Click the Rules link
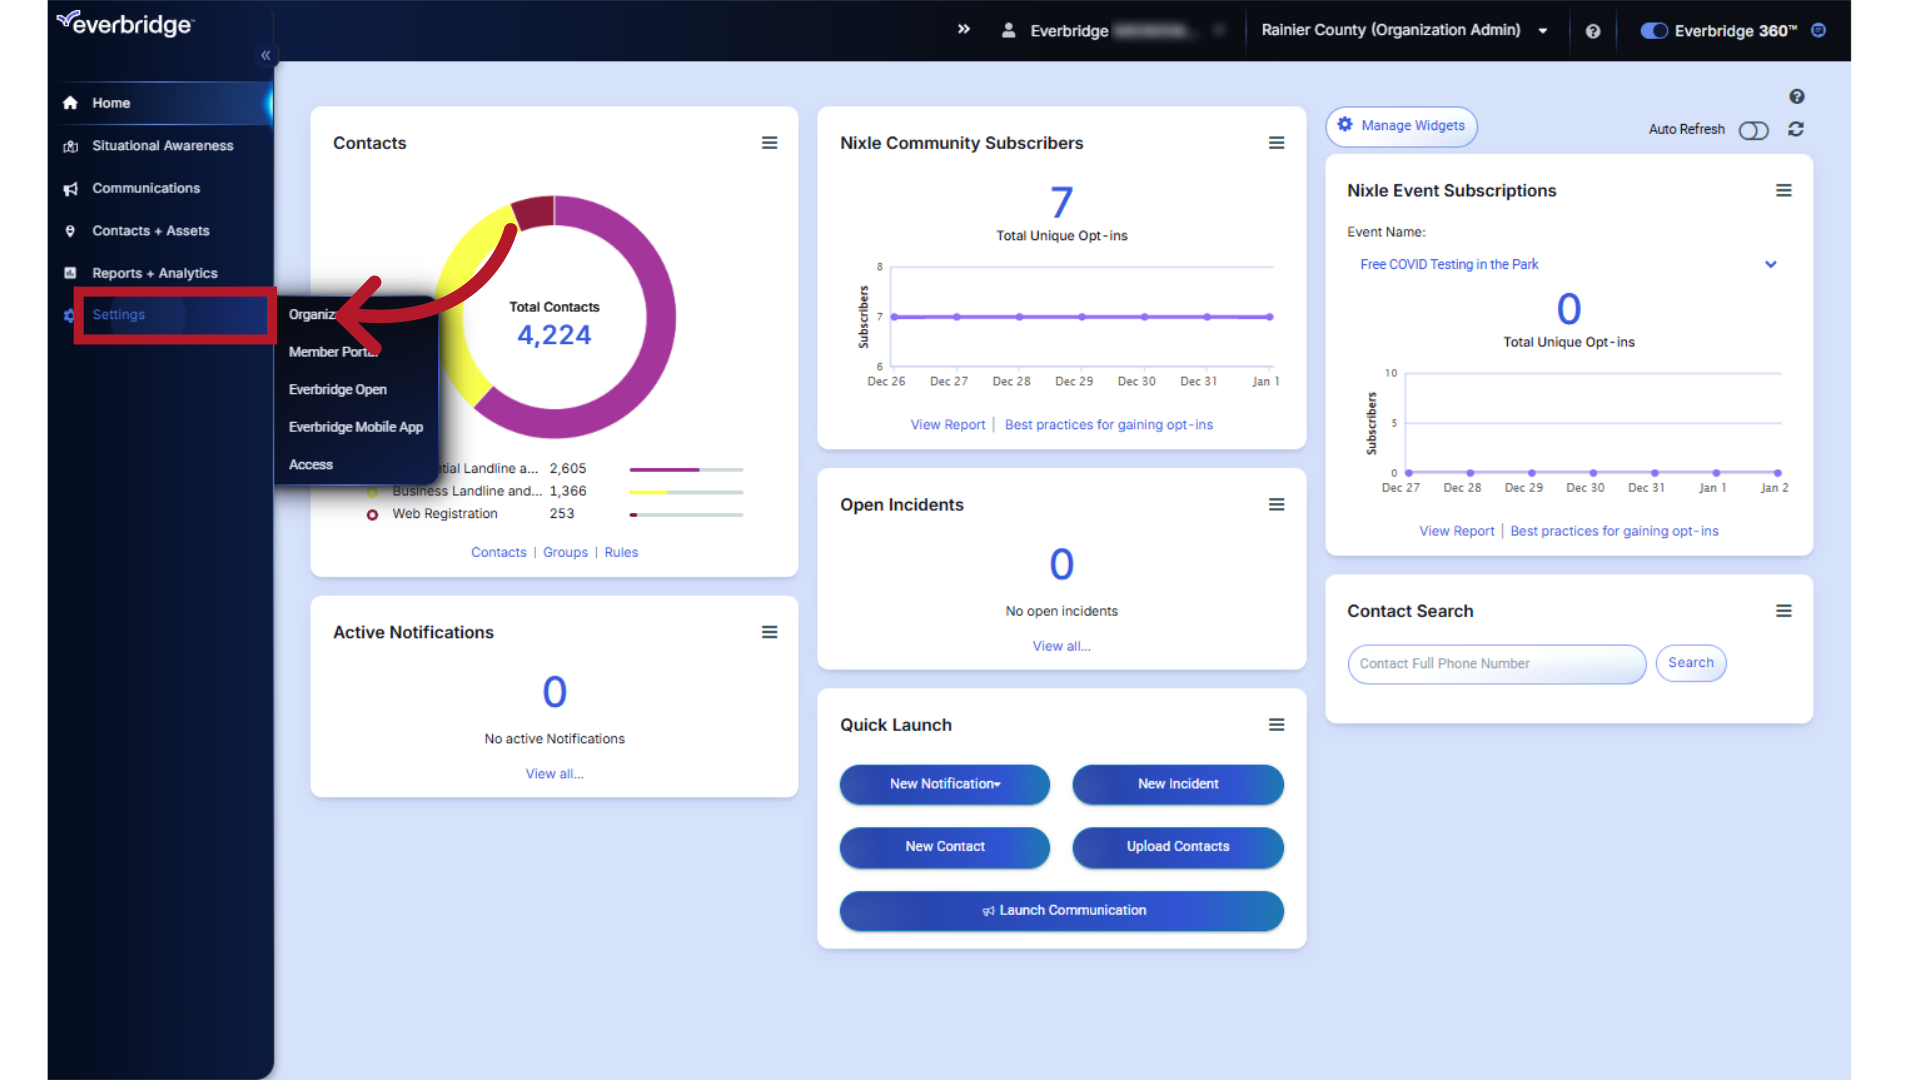Viewport: 1920px width, 1080px height. [x=621, y=552]
